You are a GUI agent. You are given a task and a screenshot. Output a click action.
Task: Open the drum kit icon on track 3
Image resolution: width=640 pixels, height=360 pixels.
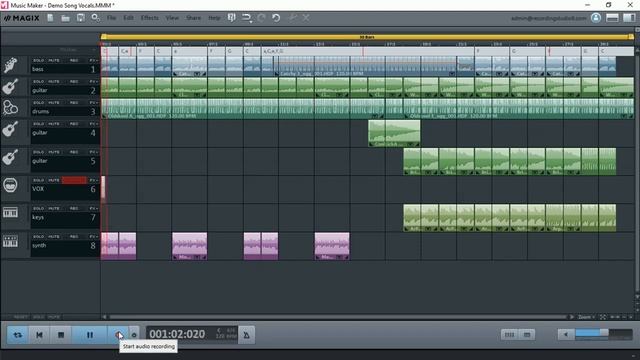click(x=10, y=108)
